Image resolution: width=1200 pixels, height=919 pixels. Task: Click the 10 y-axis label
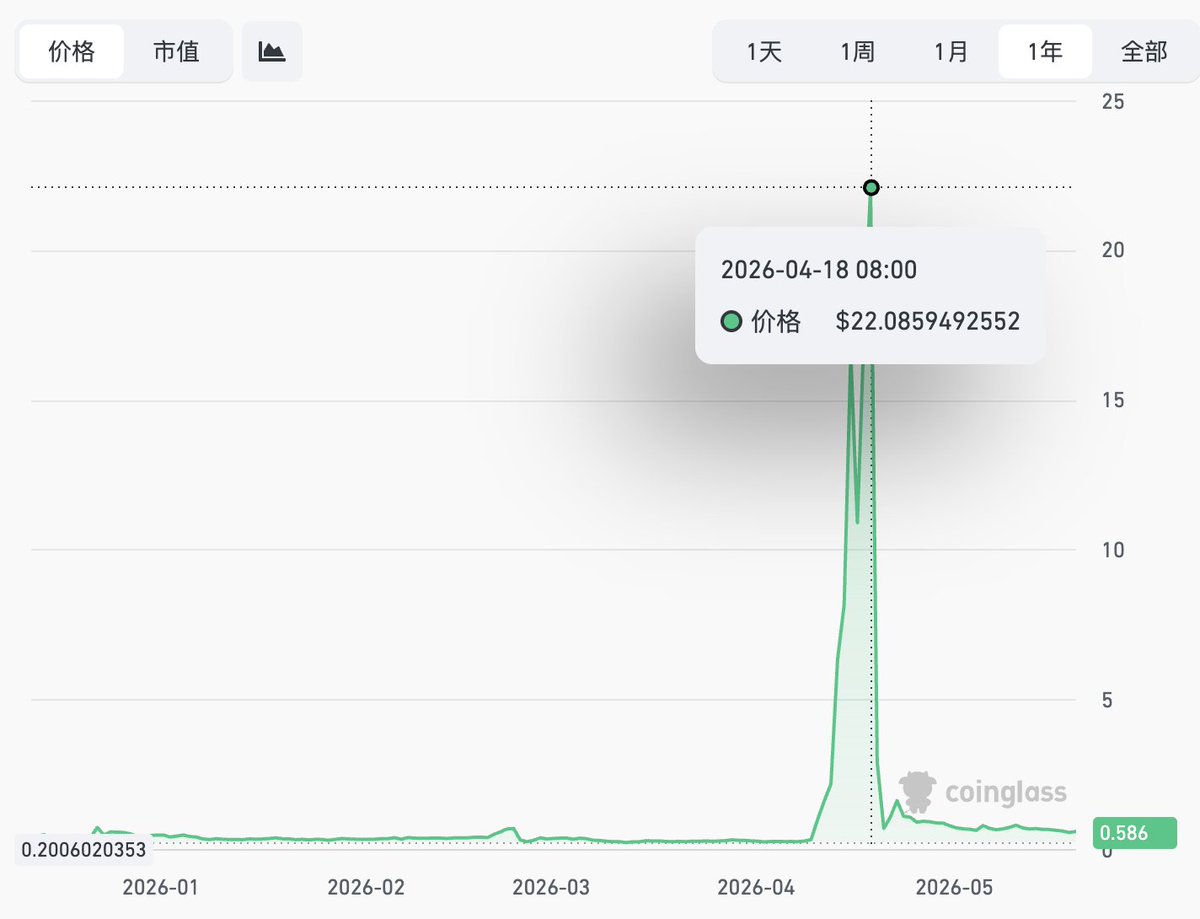point(1112,549)
